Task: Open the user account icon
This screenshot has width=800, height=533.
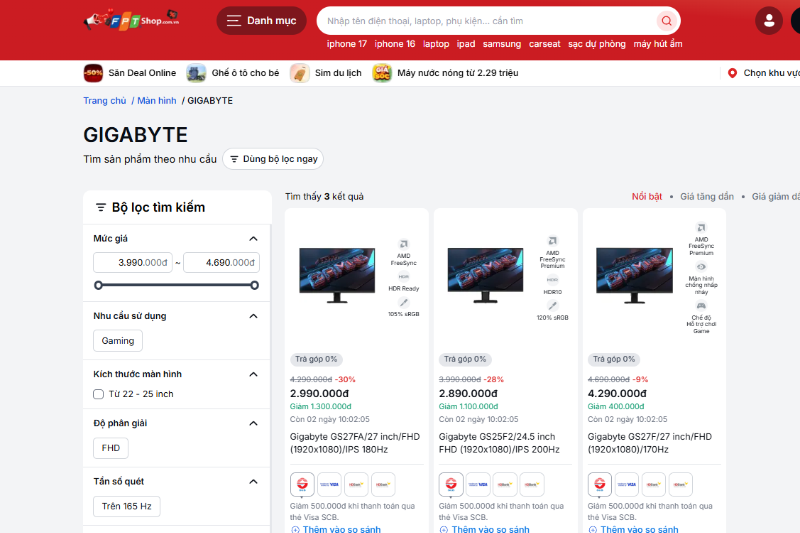Action: tap(769, 21)
